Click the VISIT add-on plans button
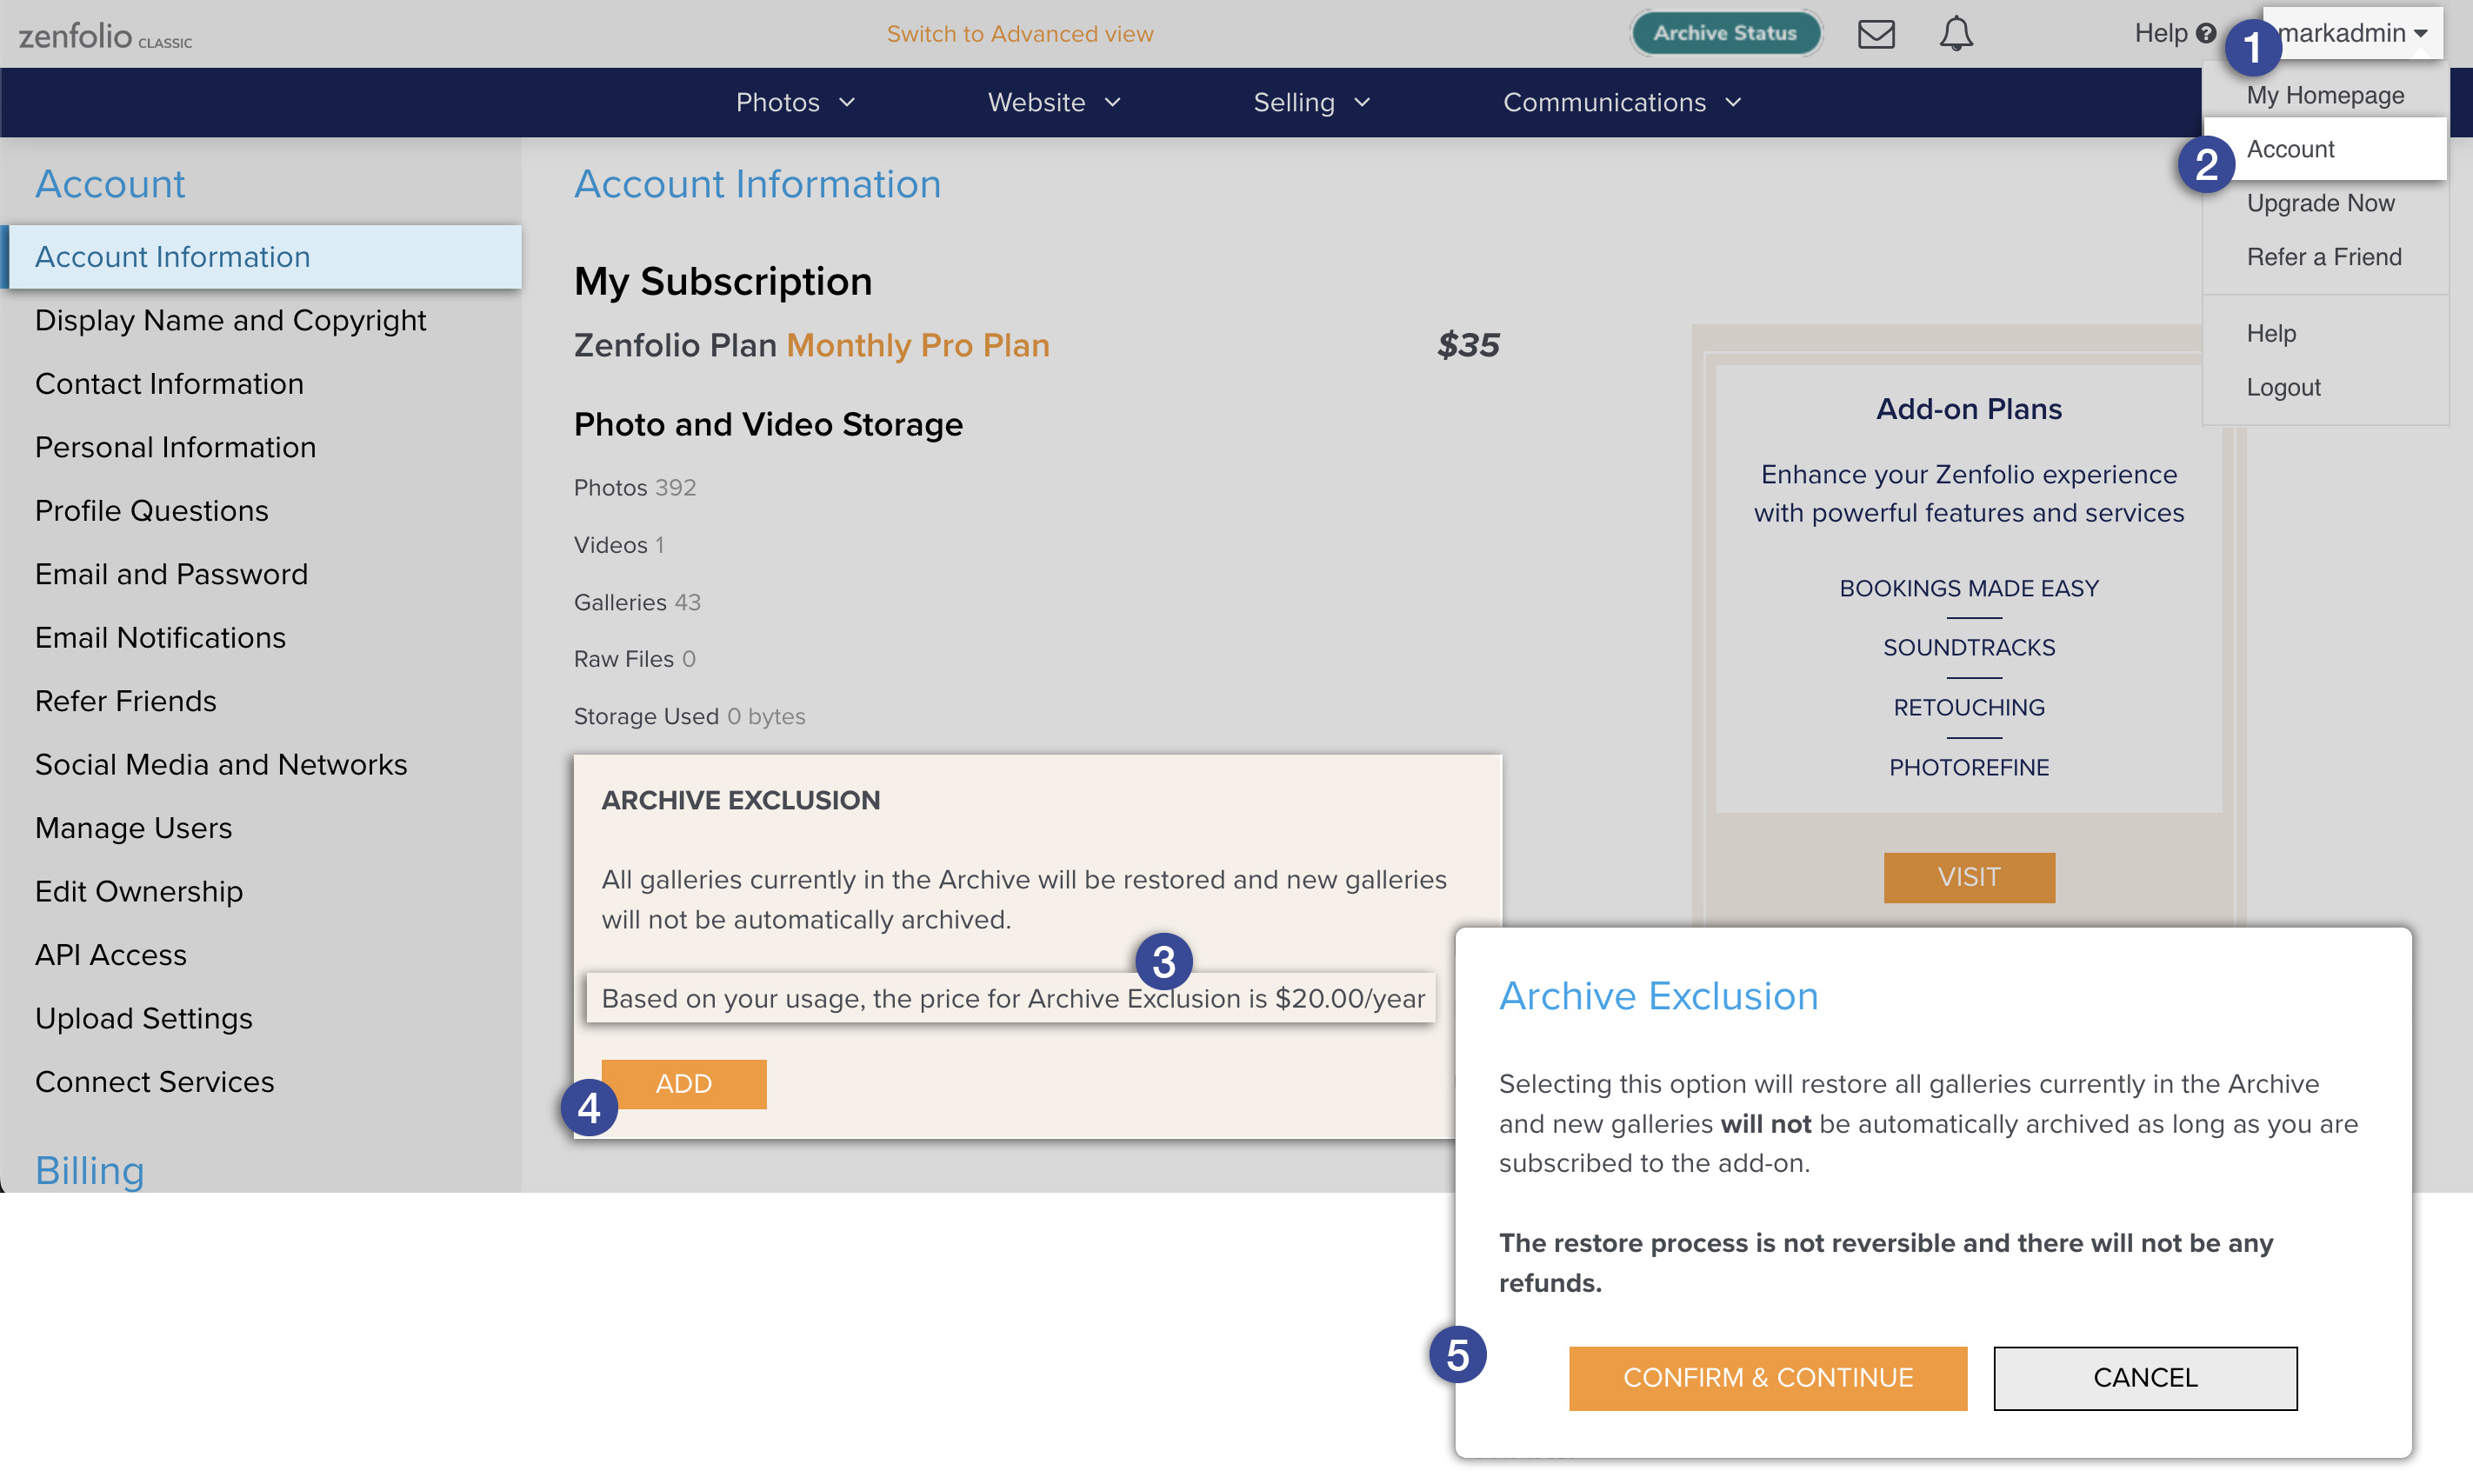This screenshot has width=2473, height=1484. [x=1969, y=877]
